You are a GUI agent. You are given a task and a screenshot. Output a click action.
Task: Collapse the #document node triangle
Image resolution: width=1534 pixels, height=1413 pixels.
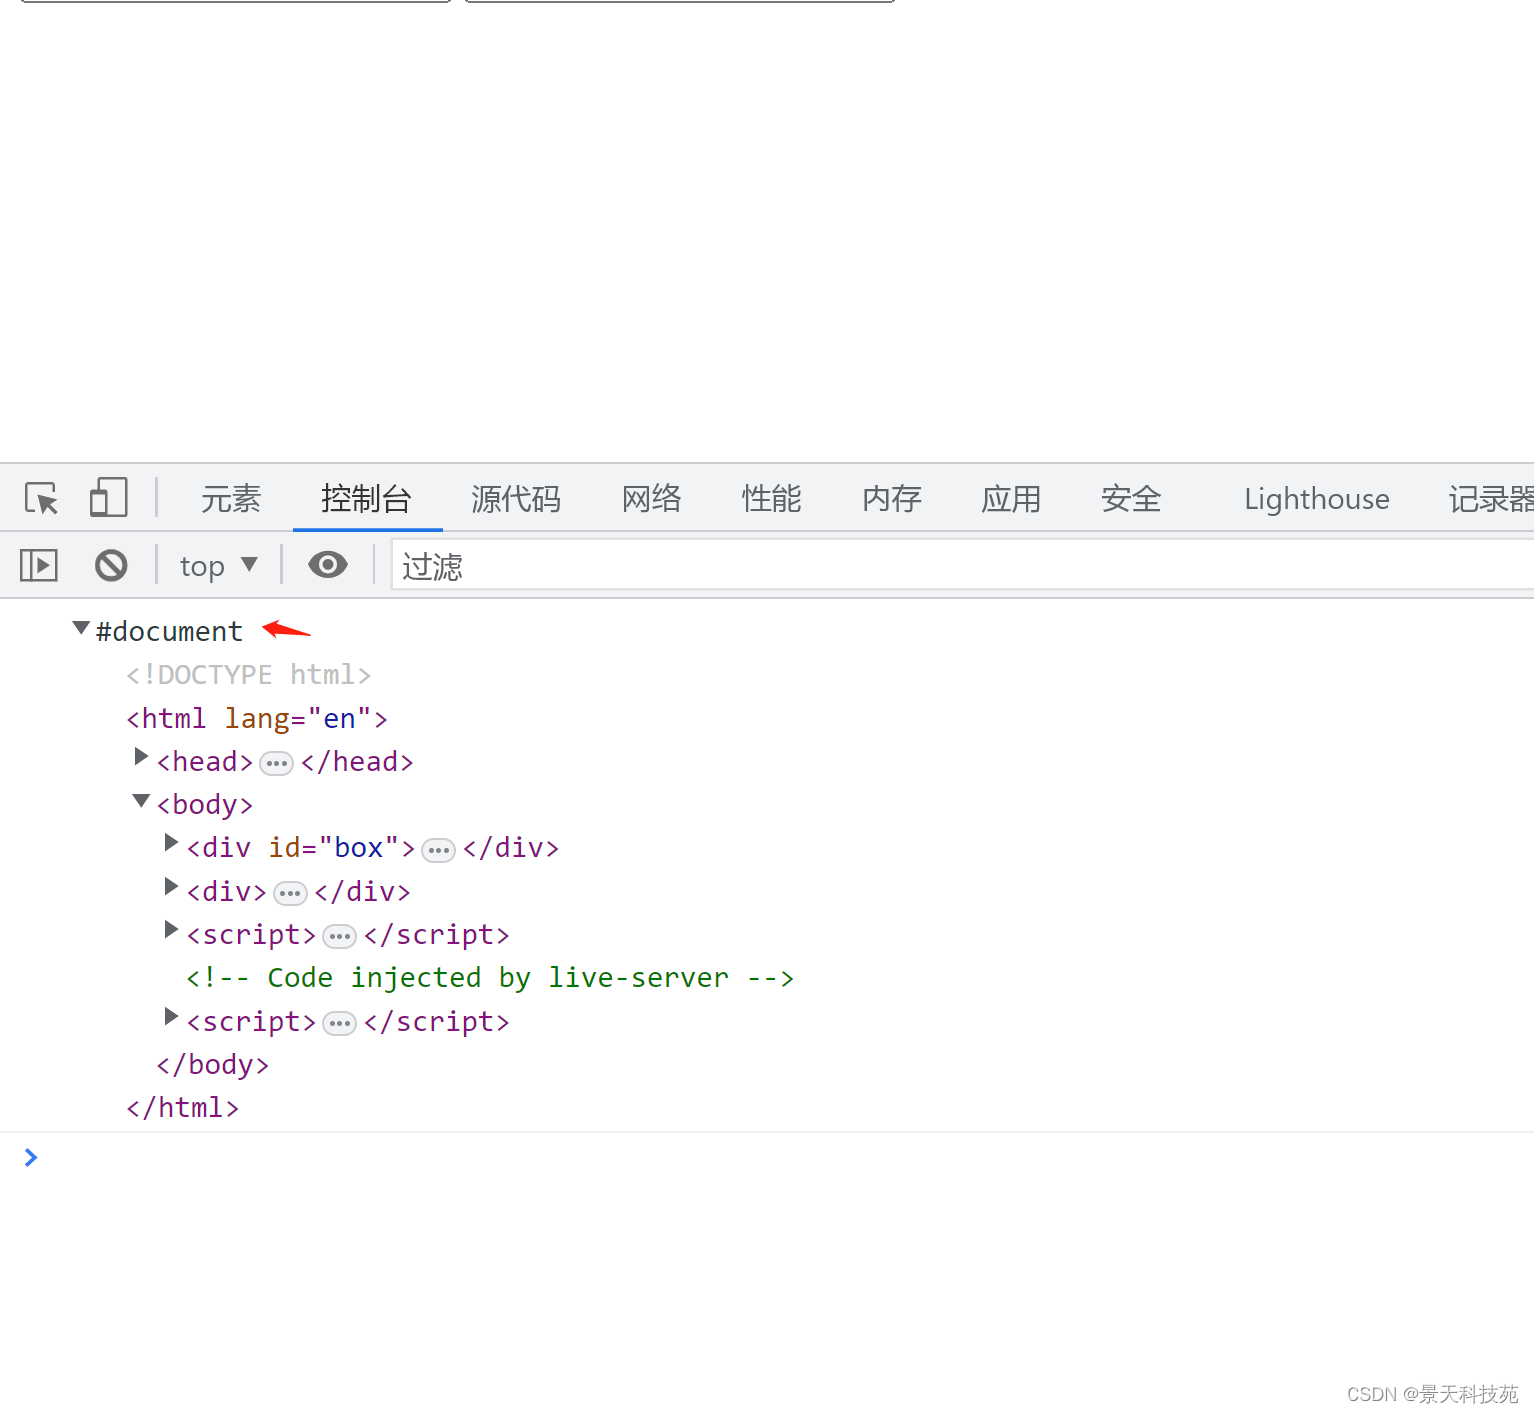tap(81, 628)
